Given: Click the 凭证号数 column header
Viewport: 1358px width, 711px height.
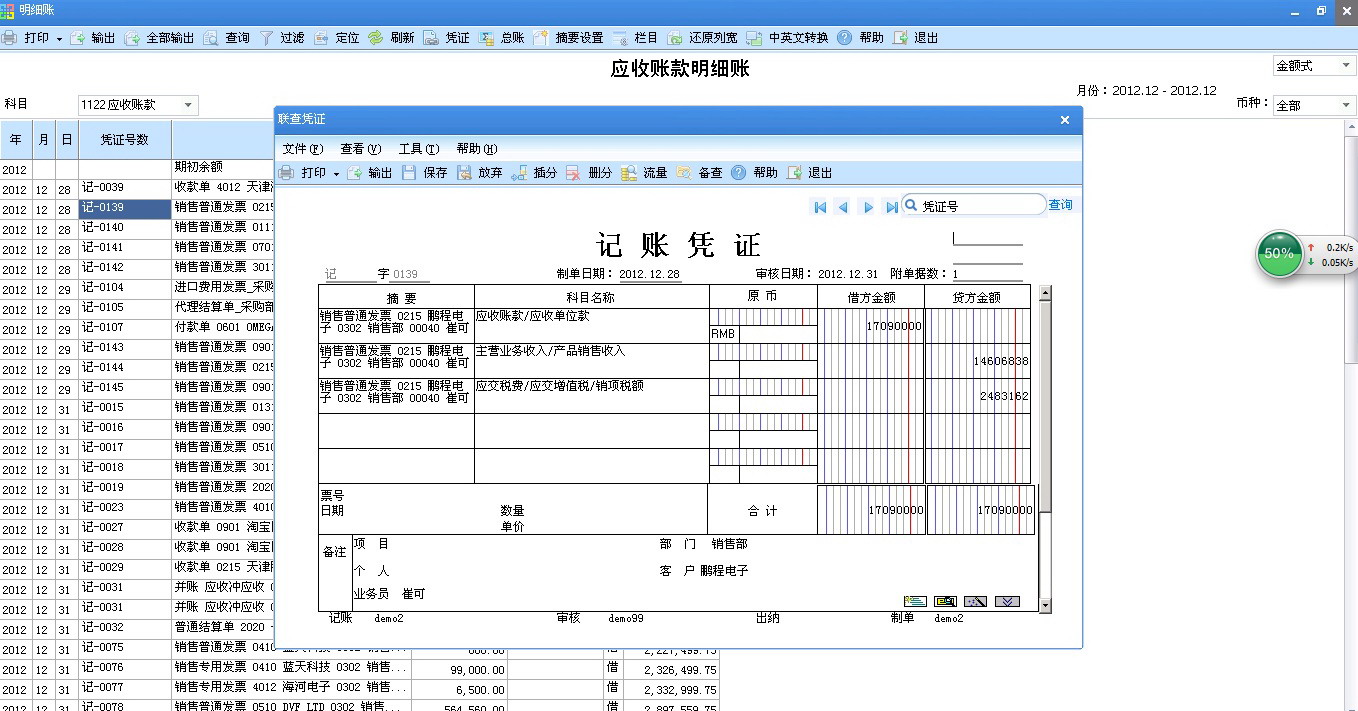Looking at the screenshot, I should (x=125, y=140).
